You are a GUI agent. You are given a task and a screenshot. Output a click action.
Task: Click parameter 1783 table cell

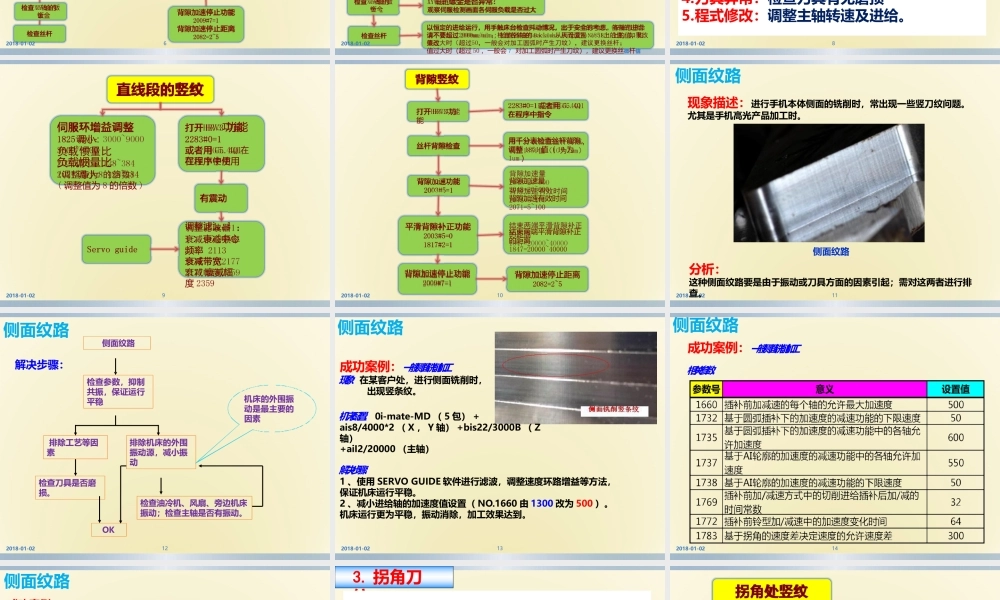tap(706, 536)
